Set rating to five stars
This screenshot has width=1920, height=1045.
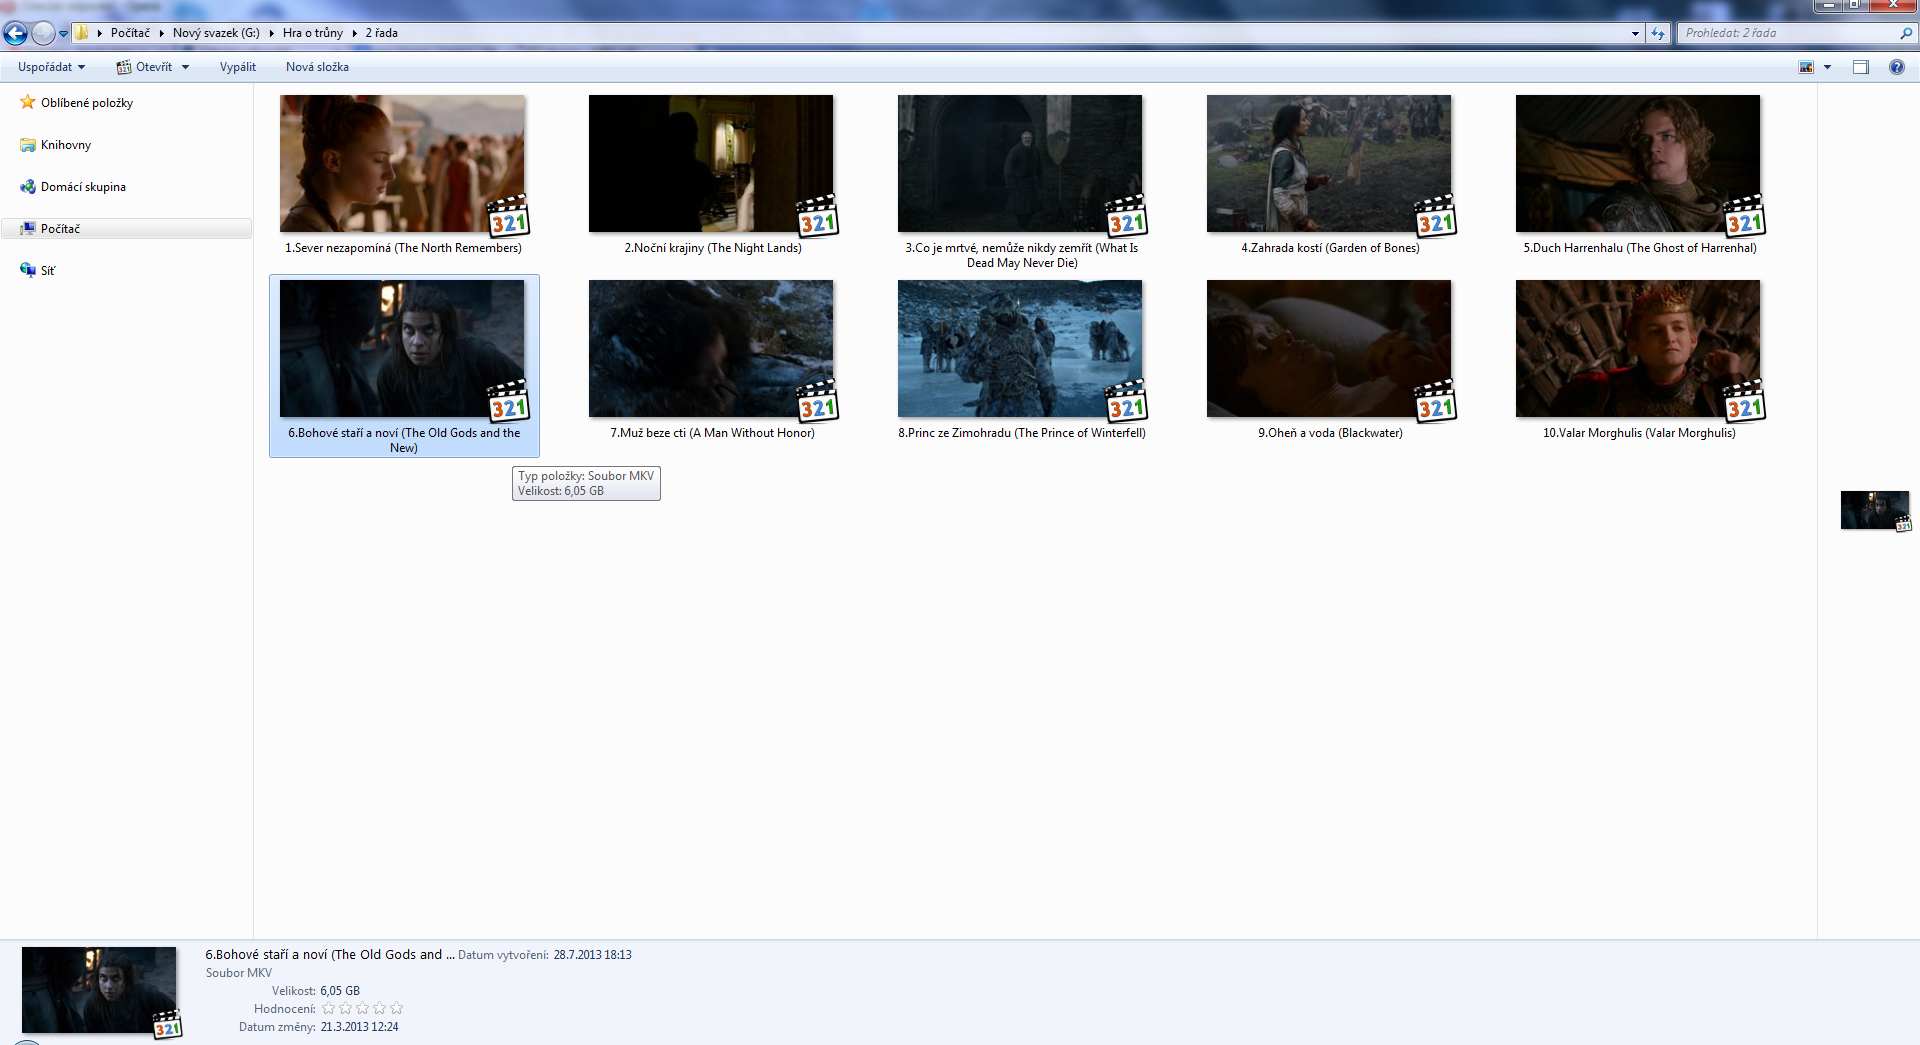[x=396, y=1008]
